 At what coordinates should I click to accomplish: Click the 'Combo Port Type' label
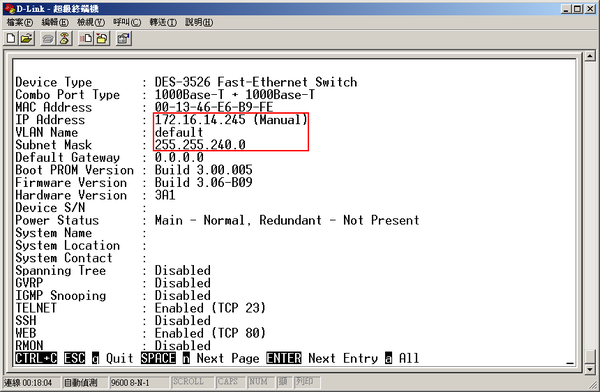(x=67, y=95)
